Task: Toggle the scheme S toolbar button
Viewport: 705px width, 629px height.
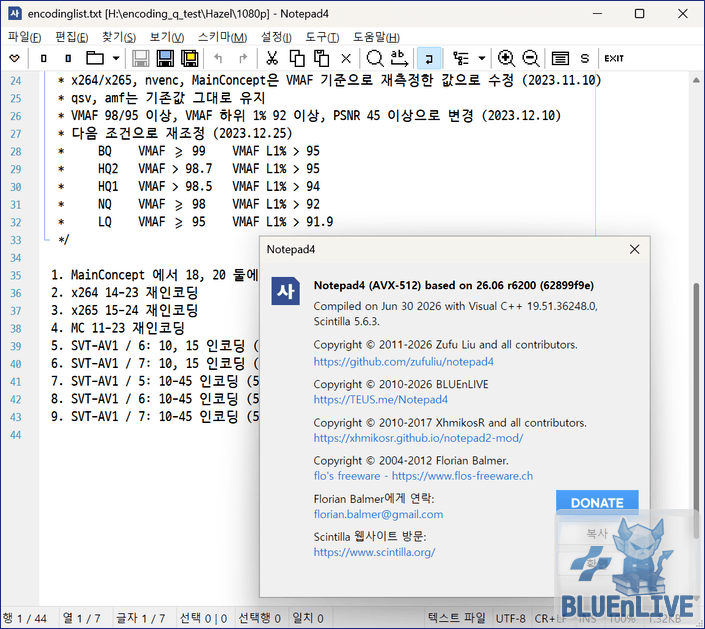Action: coord(585,58)
